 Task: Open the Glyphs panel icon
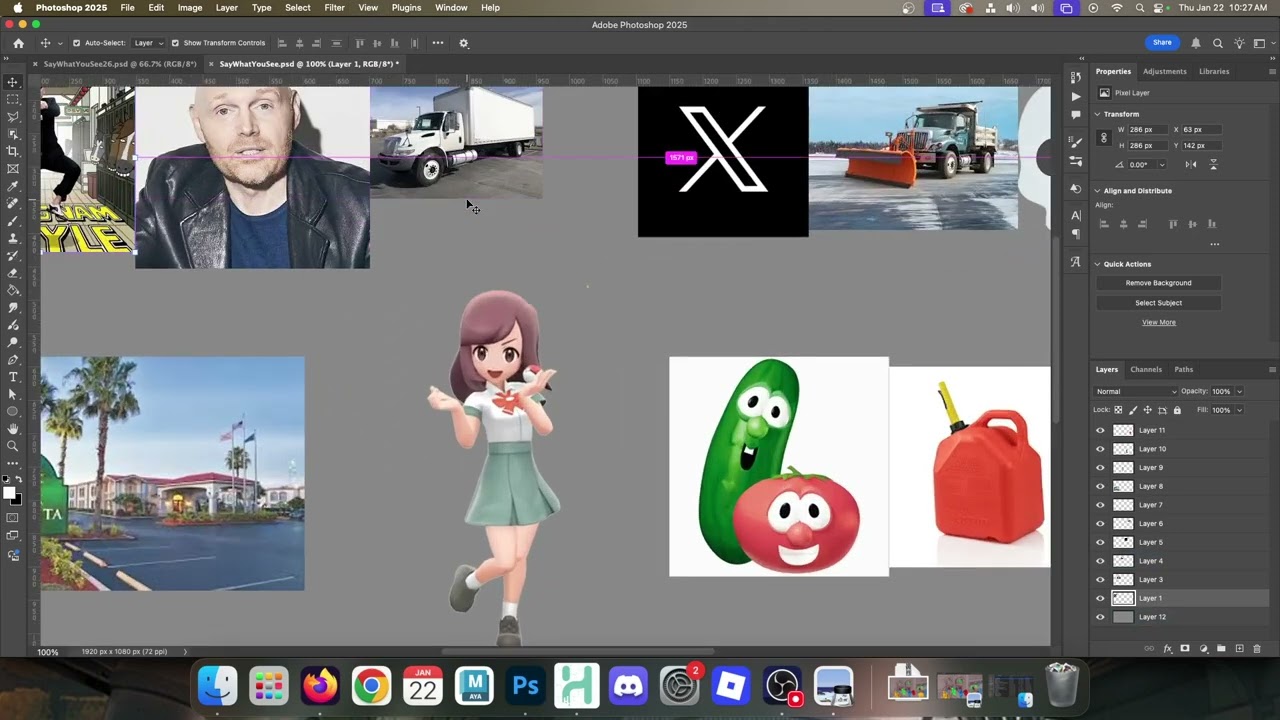click(1075, 262)
